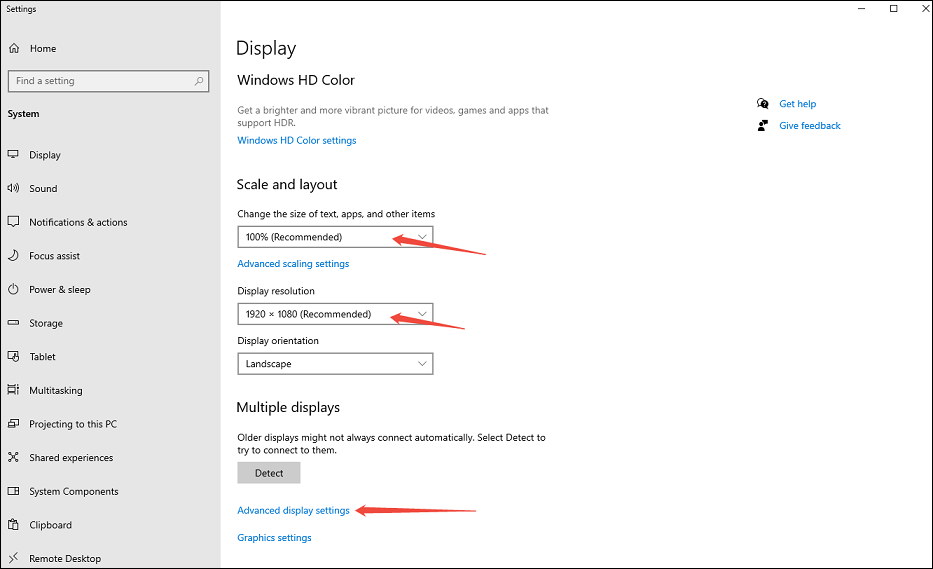
Task: Click the Windows HD Color heading
Action: (x=296, y=80)
